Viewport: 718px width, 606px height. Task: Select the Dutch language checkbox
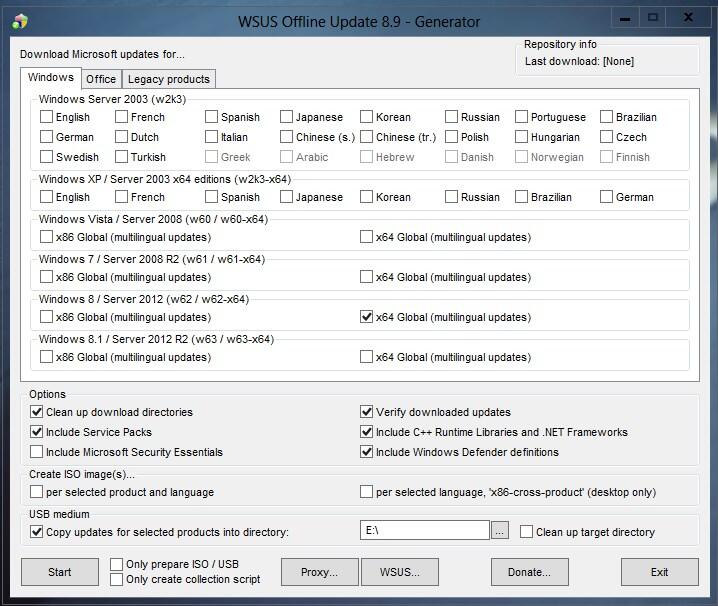[x=121, y=136]
